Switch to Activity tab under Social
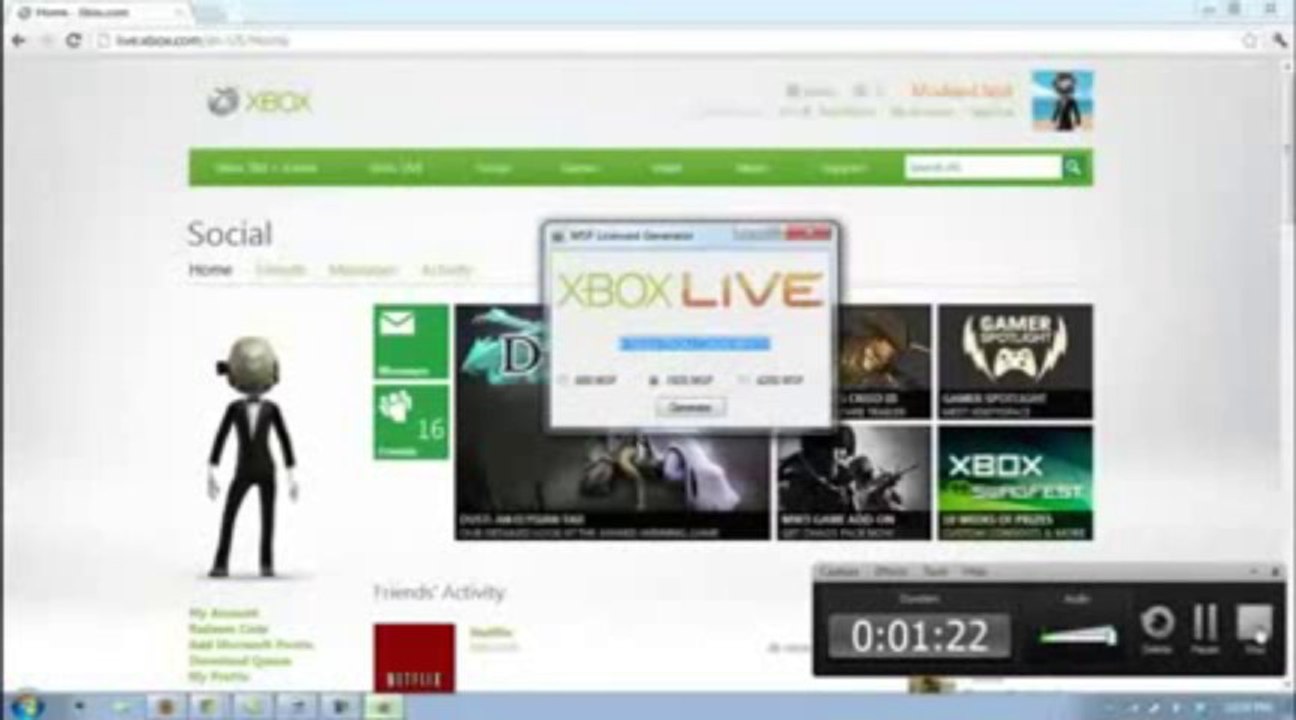The image size is (1296, 720). click(446, 270)
